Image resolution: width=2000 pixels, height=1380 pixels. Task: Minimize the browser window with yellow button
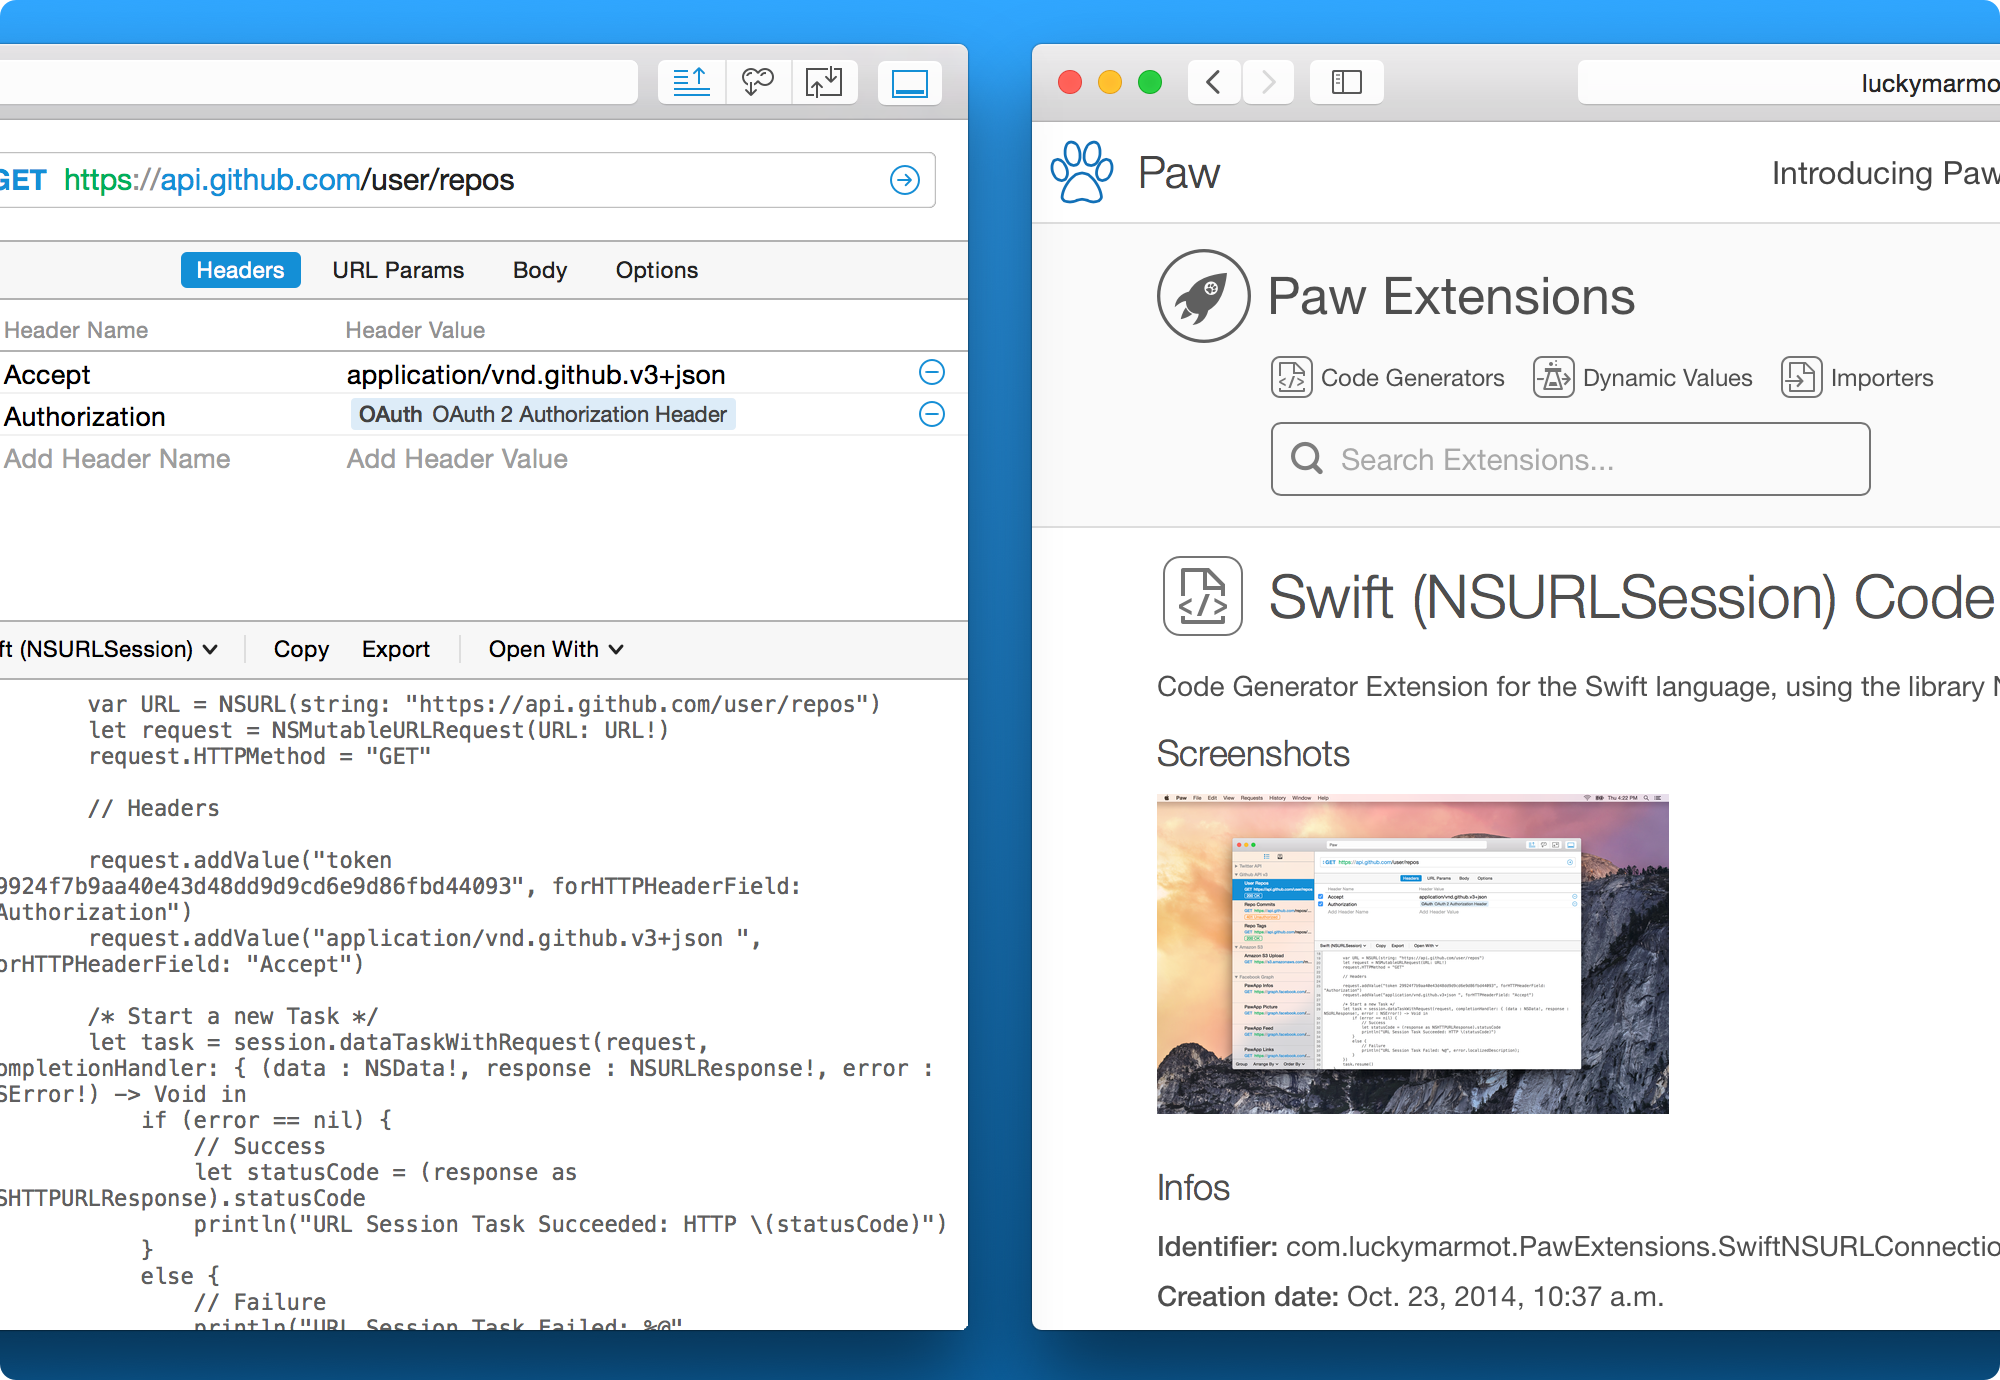point(1110,82)
